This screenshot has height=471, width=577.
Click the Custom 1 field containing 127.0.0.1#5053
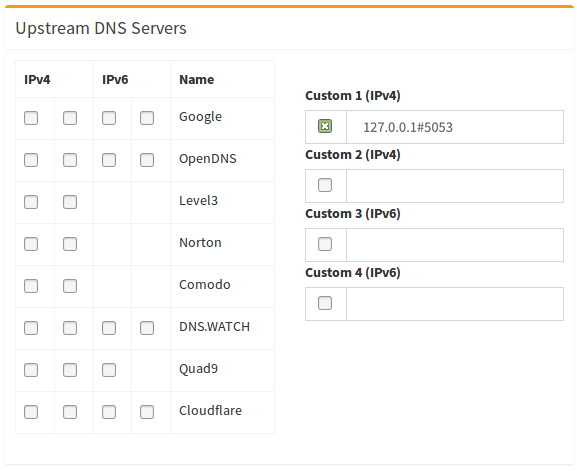coord(455,127)
